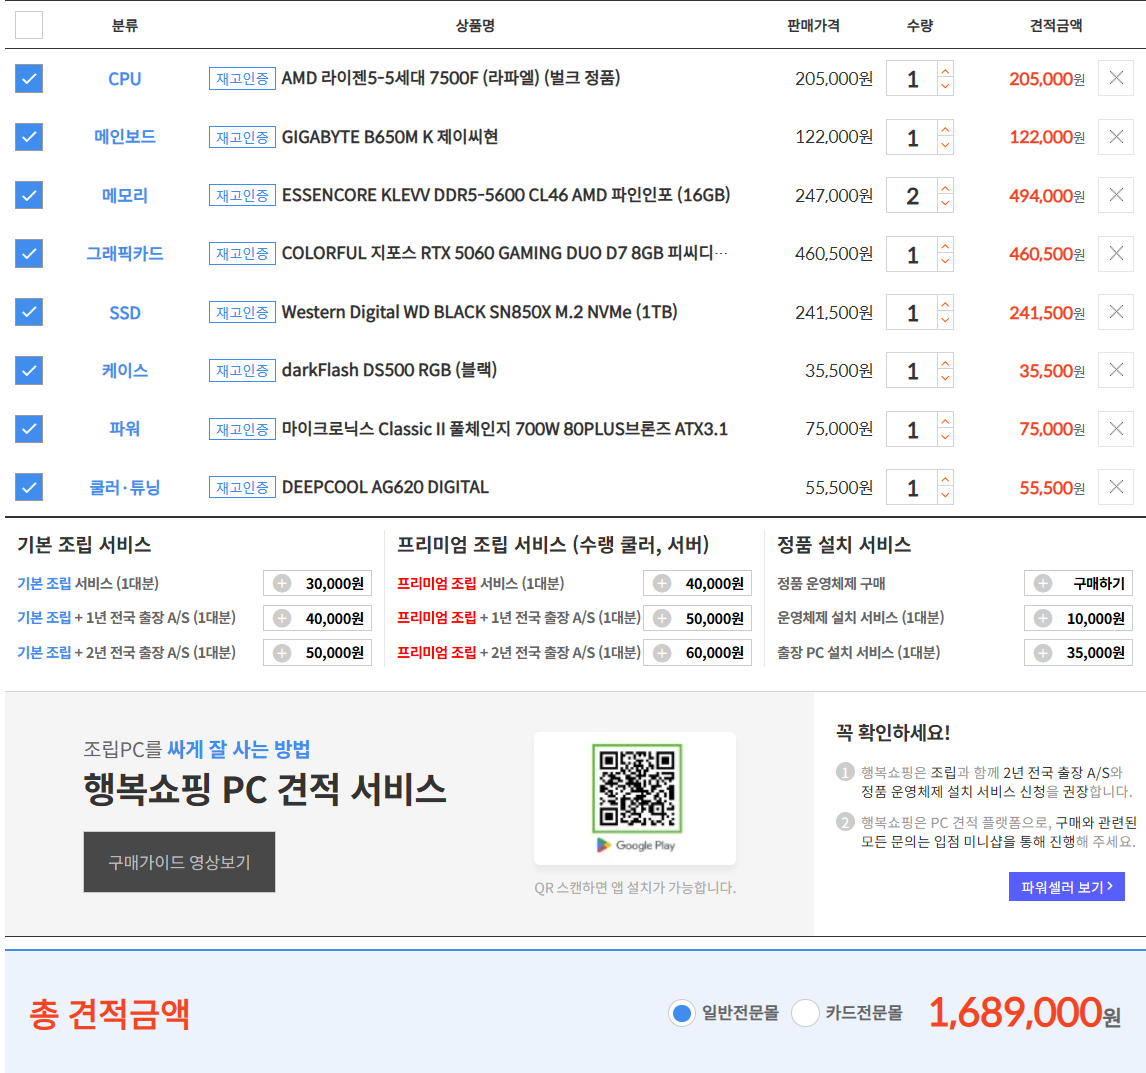Click the 파워셀러 보기 button
The image size is (1146, 1073).
1066,887
